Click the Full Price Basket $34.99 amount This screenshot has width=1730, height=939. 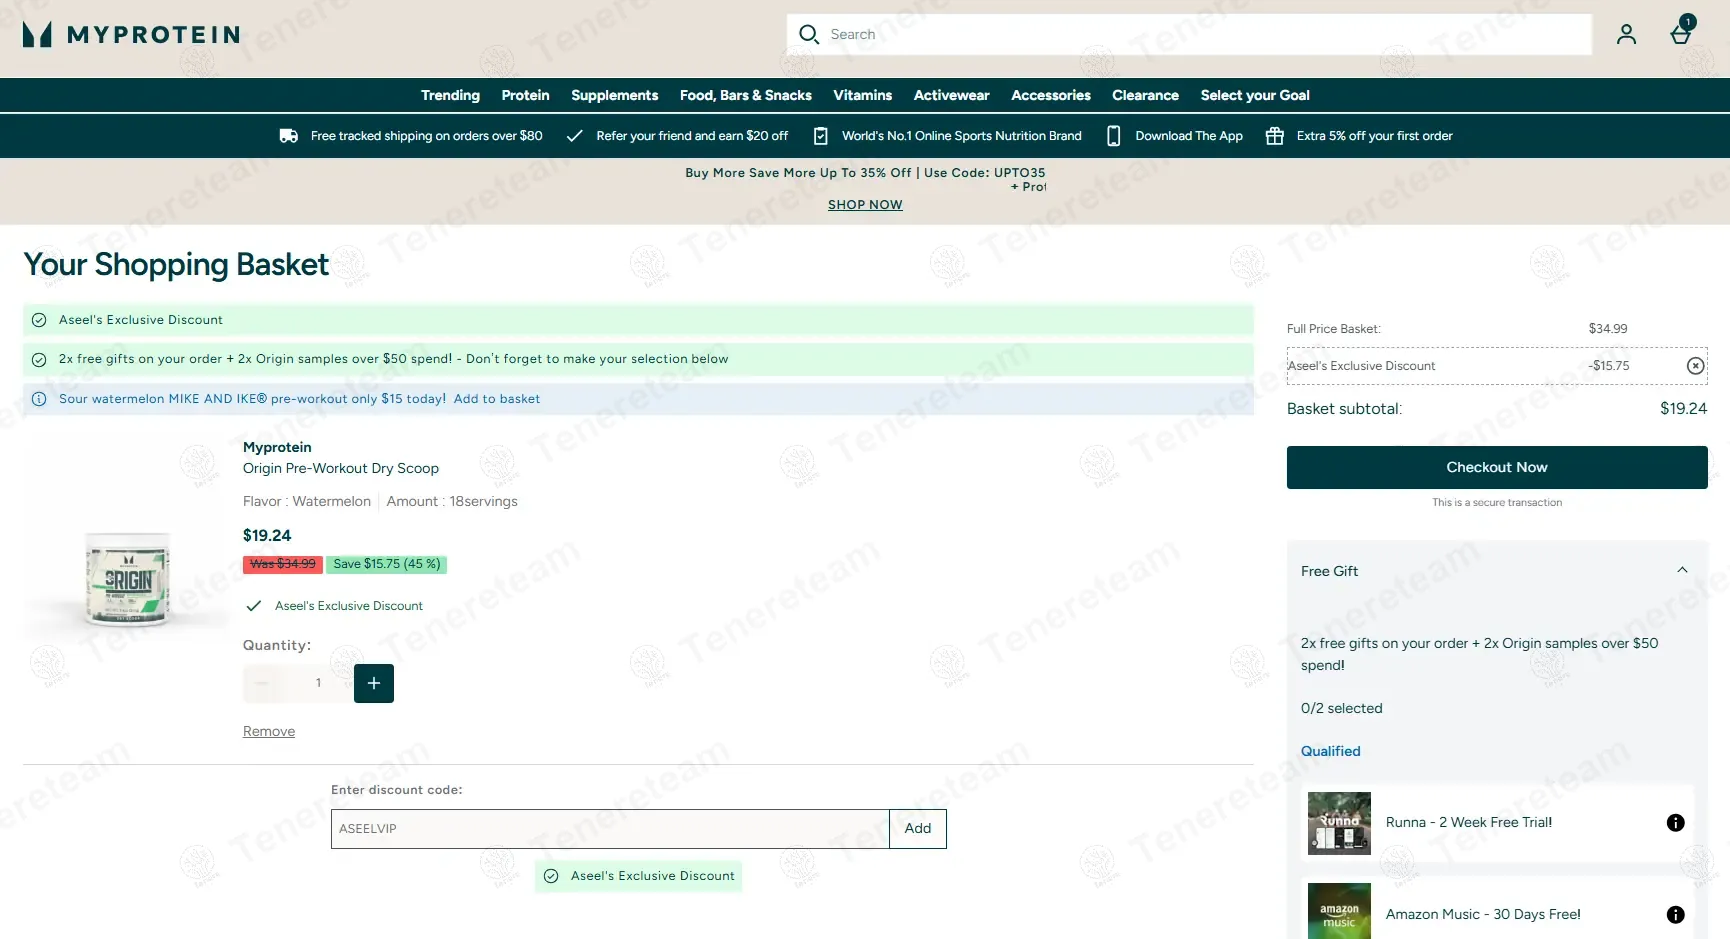[1607, 329]
